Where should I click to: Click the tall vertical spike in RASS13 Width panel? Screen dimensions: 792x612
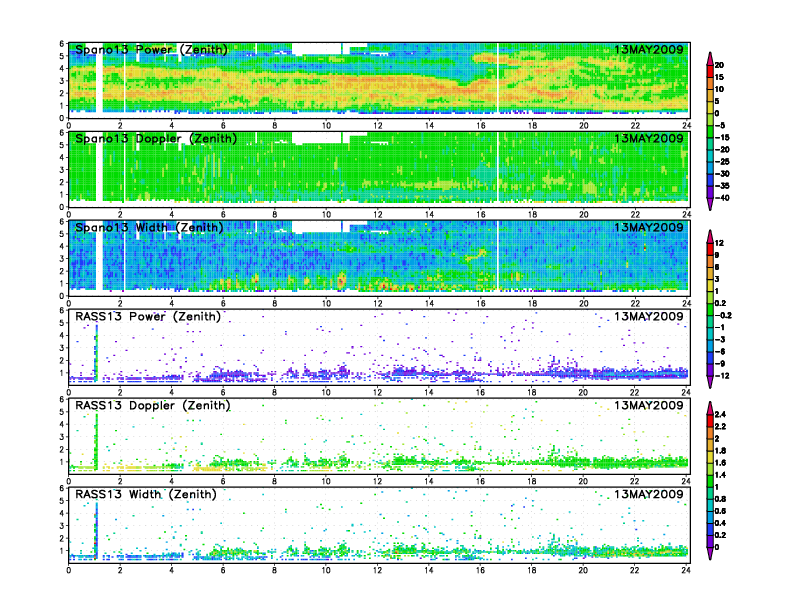pyautogui.click(x=96, y=531)
